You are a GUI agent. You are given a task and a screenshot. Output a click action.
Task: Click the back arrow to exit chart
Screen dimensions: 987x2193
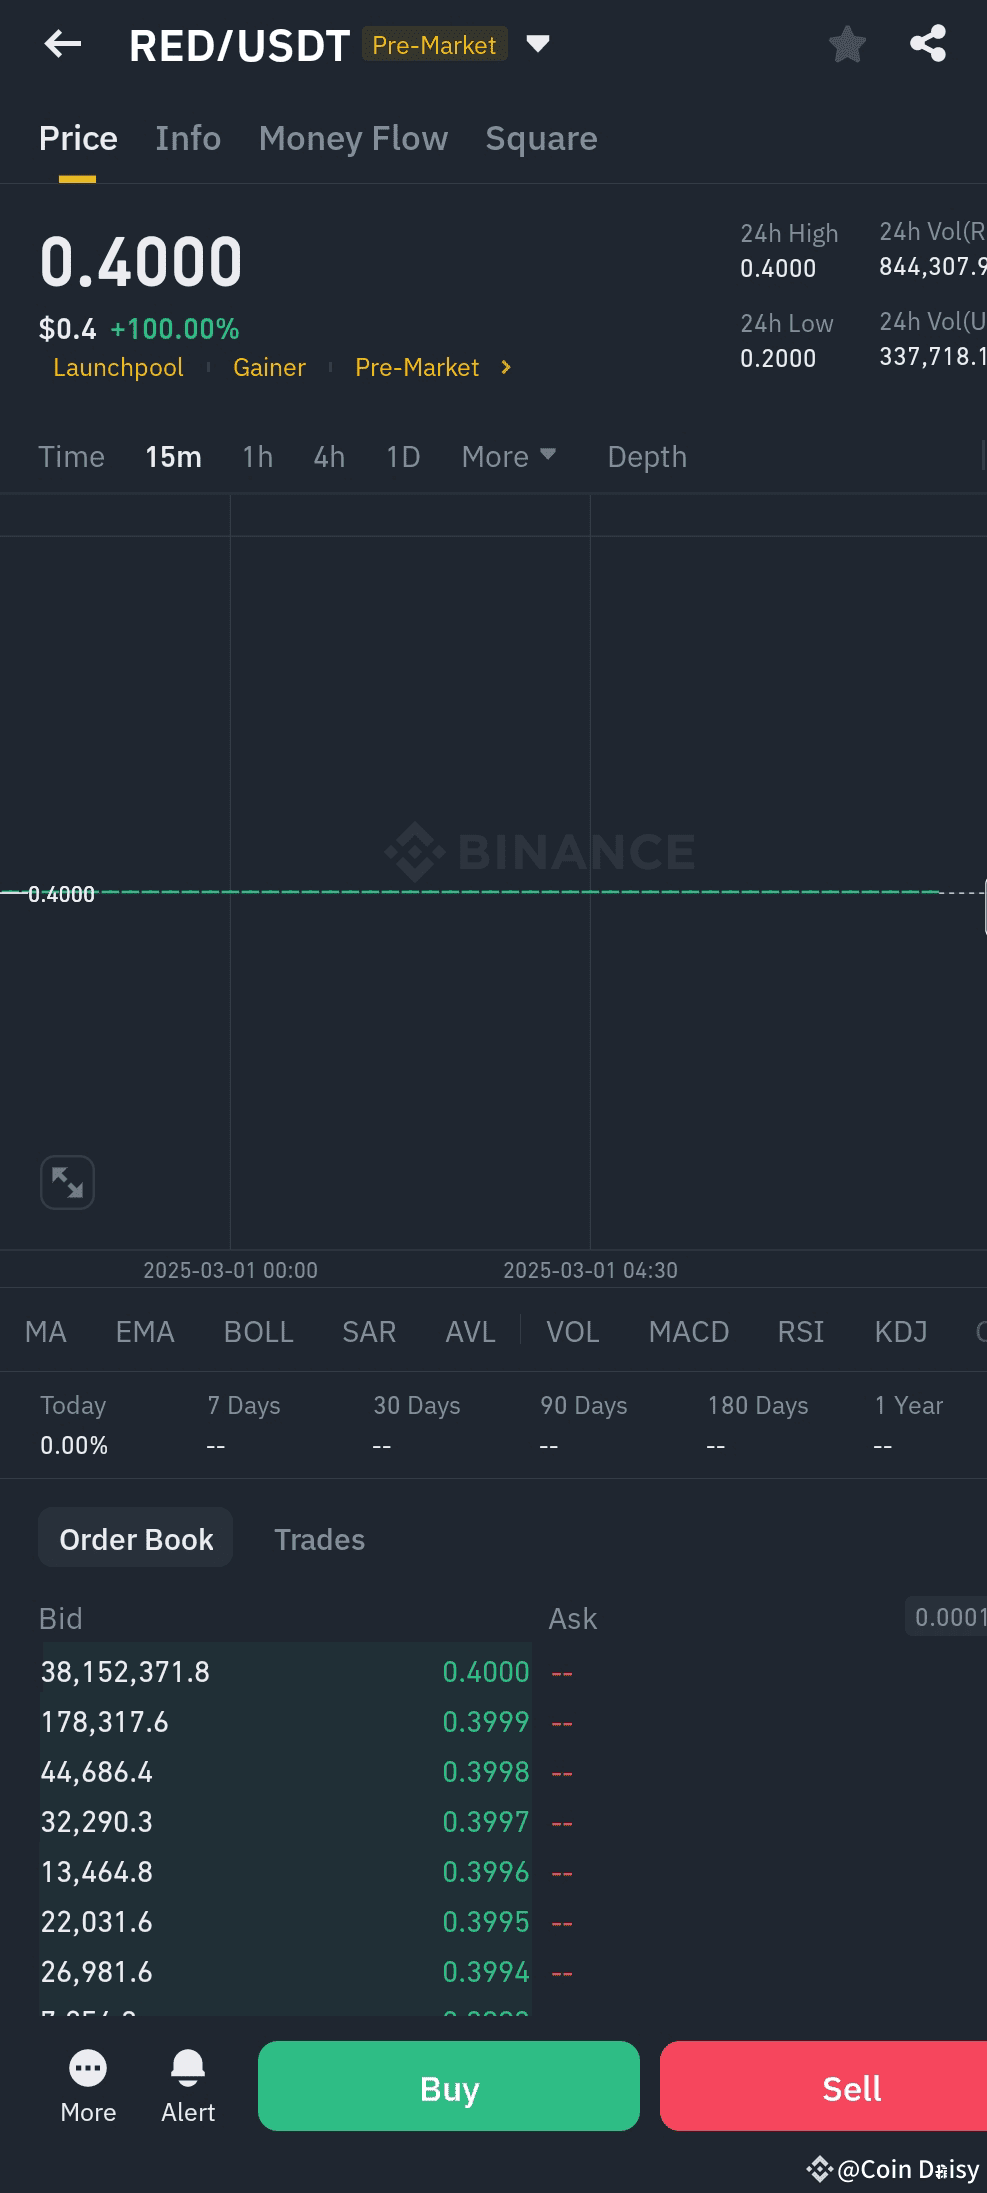click(x=63, y=43)
